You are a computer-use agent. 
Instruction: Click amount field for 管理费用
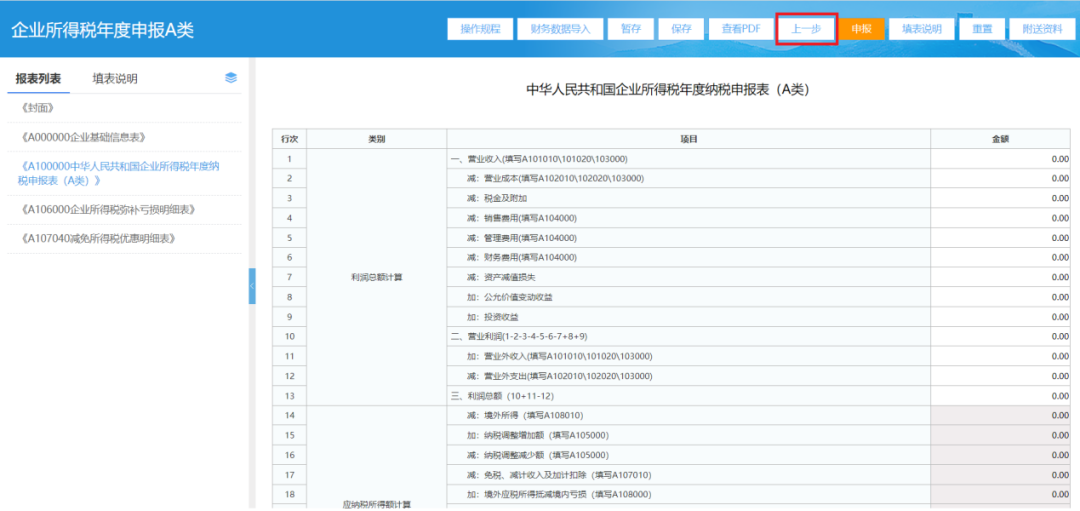point(1001,238)
